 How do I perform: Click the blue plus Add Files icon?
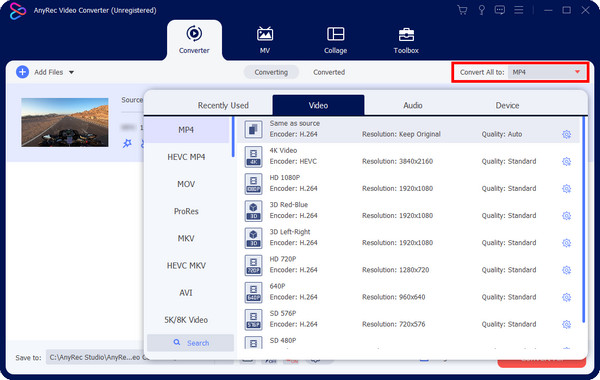click(x=22, y=72)
